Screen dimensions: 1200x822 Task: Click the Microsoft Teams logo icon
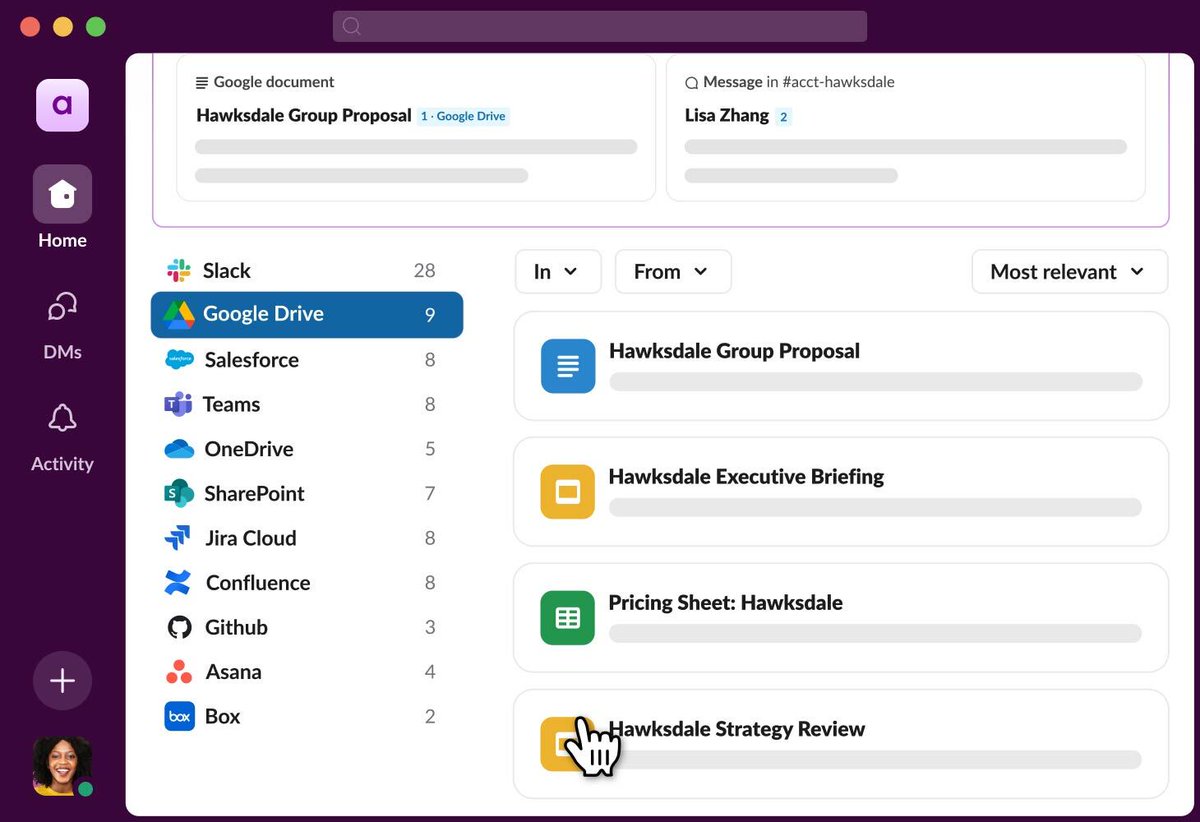(x=178, y=404)
